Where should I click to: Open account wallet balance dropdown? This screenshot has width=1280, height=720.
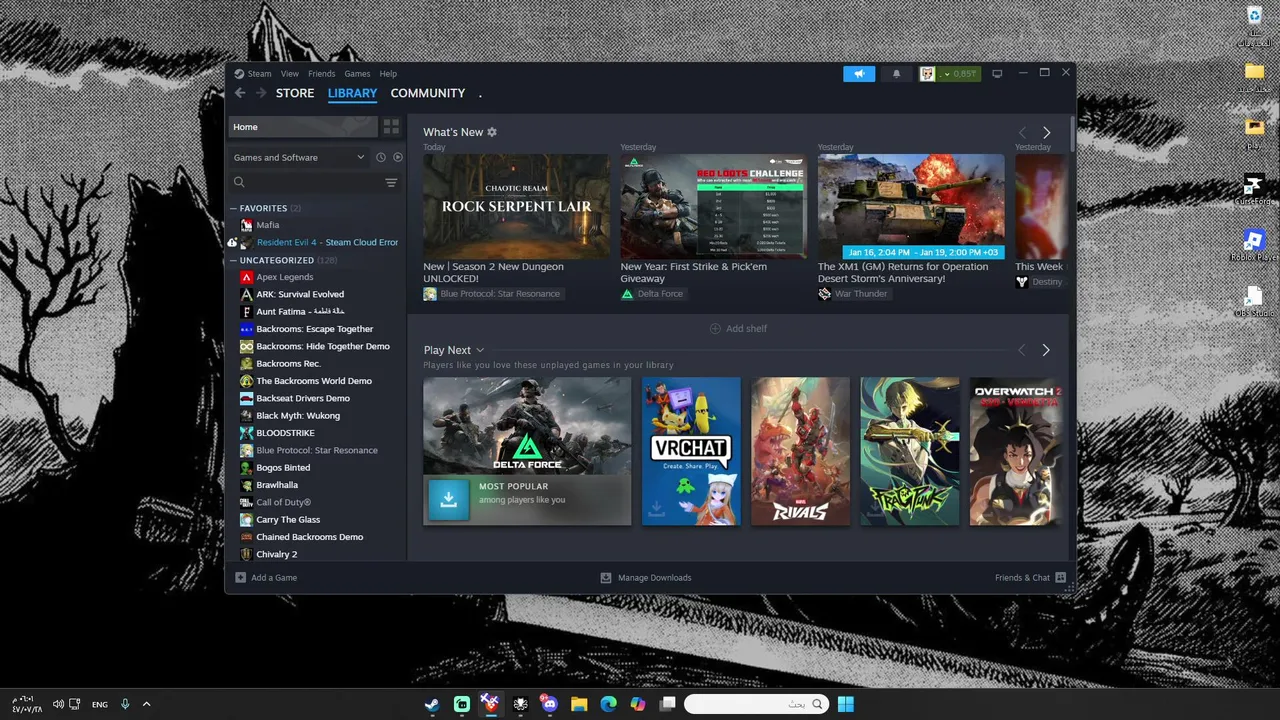959,74
